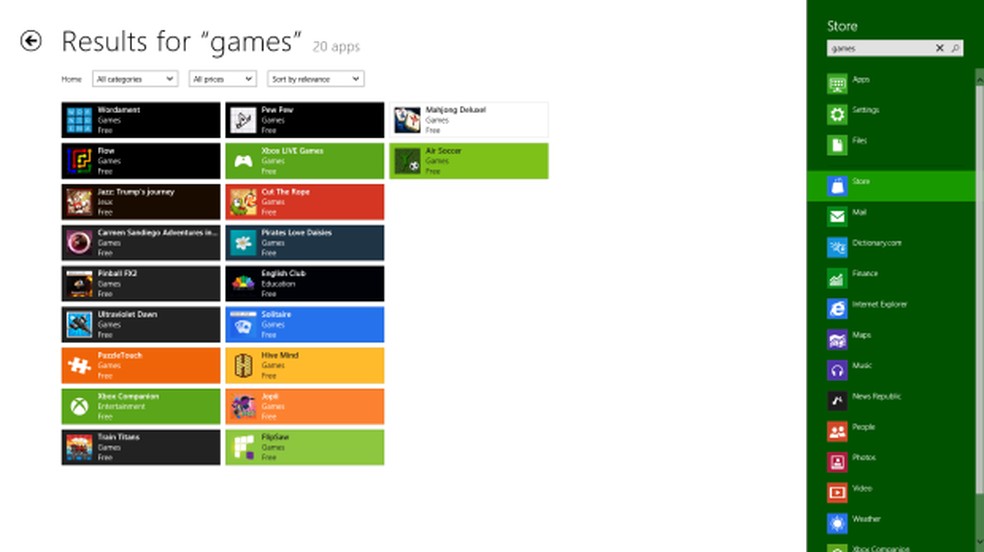Select Store in search pane
Screen dimensions: 984x552
click(x=891, y=186)
